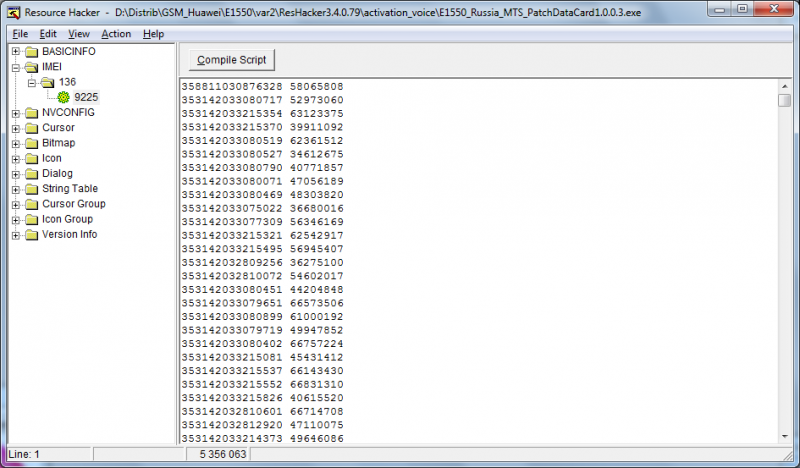Image resolution: width=800 pixels, height=468 pixels.
Task: Open the File menu
Action: tap(20, 34)
